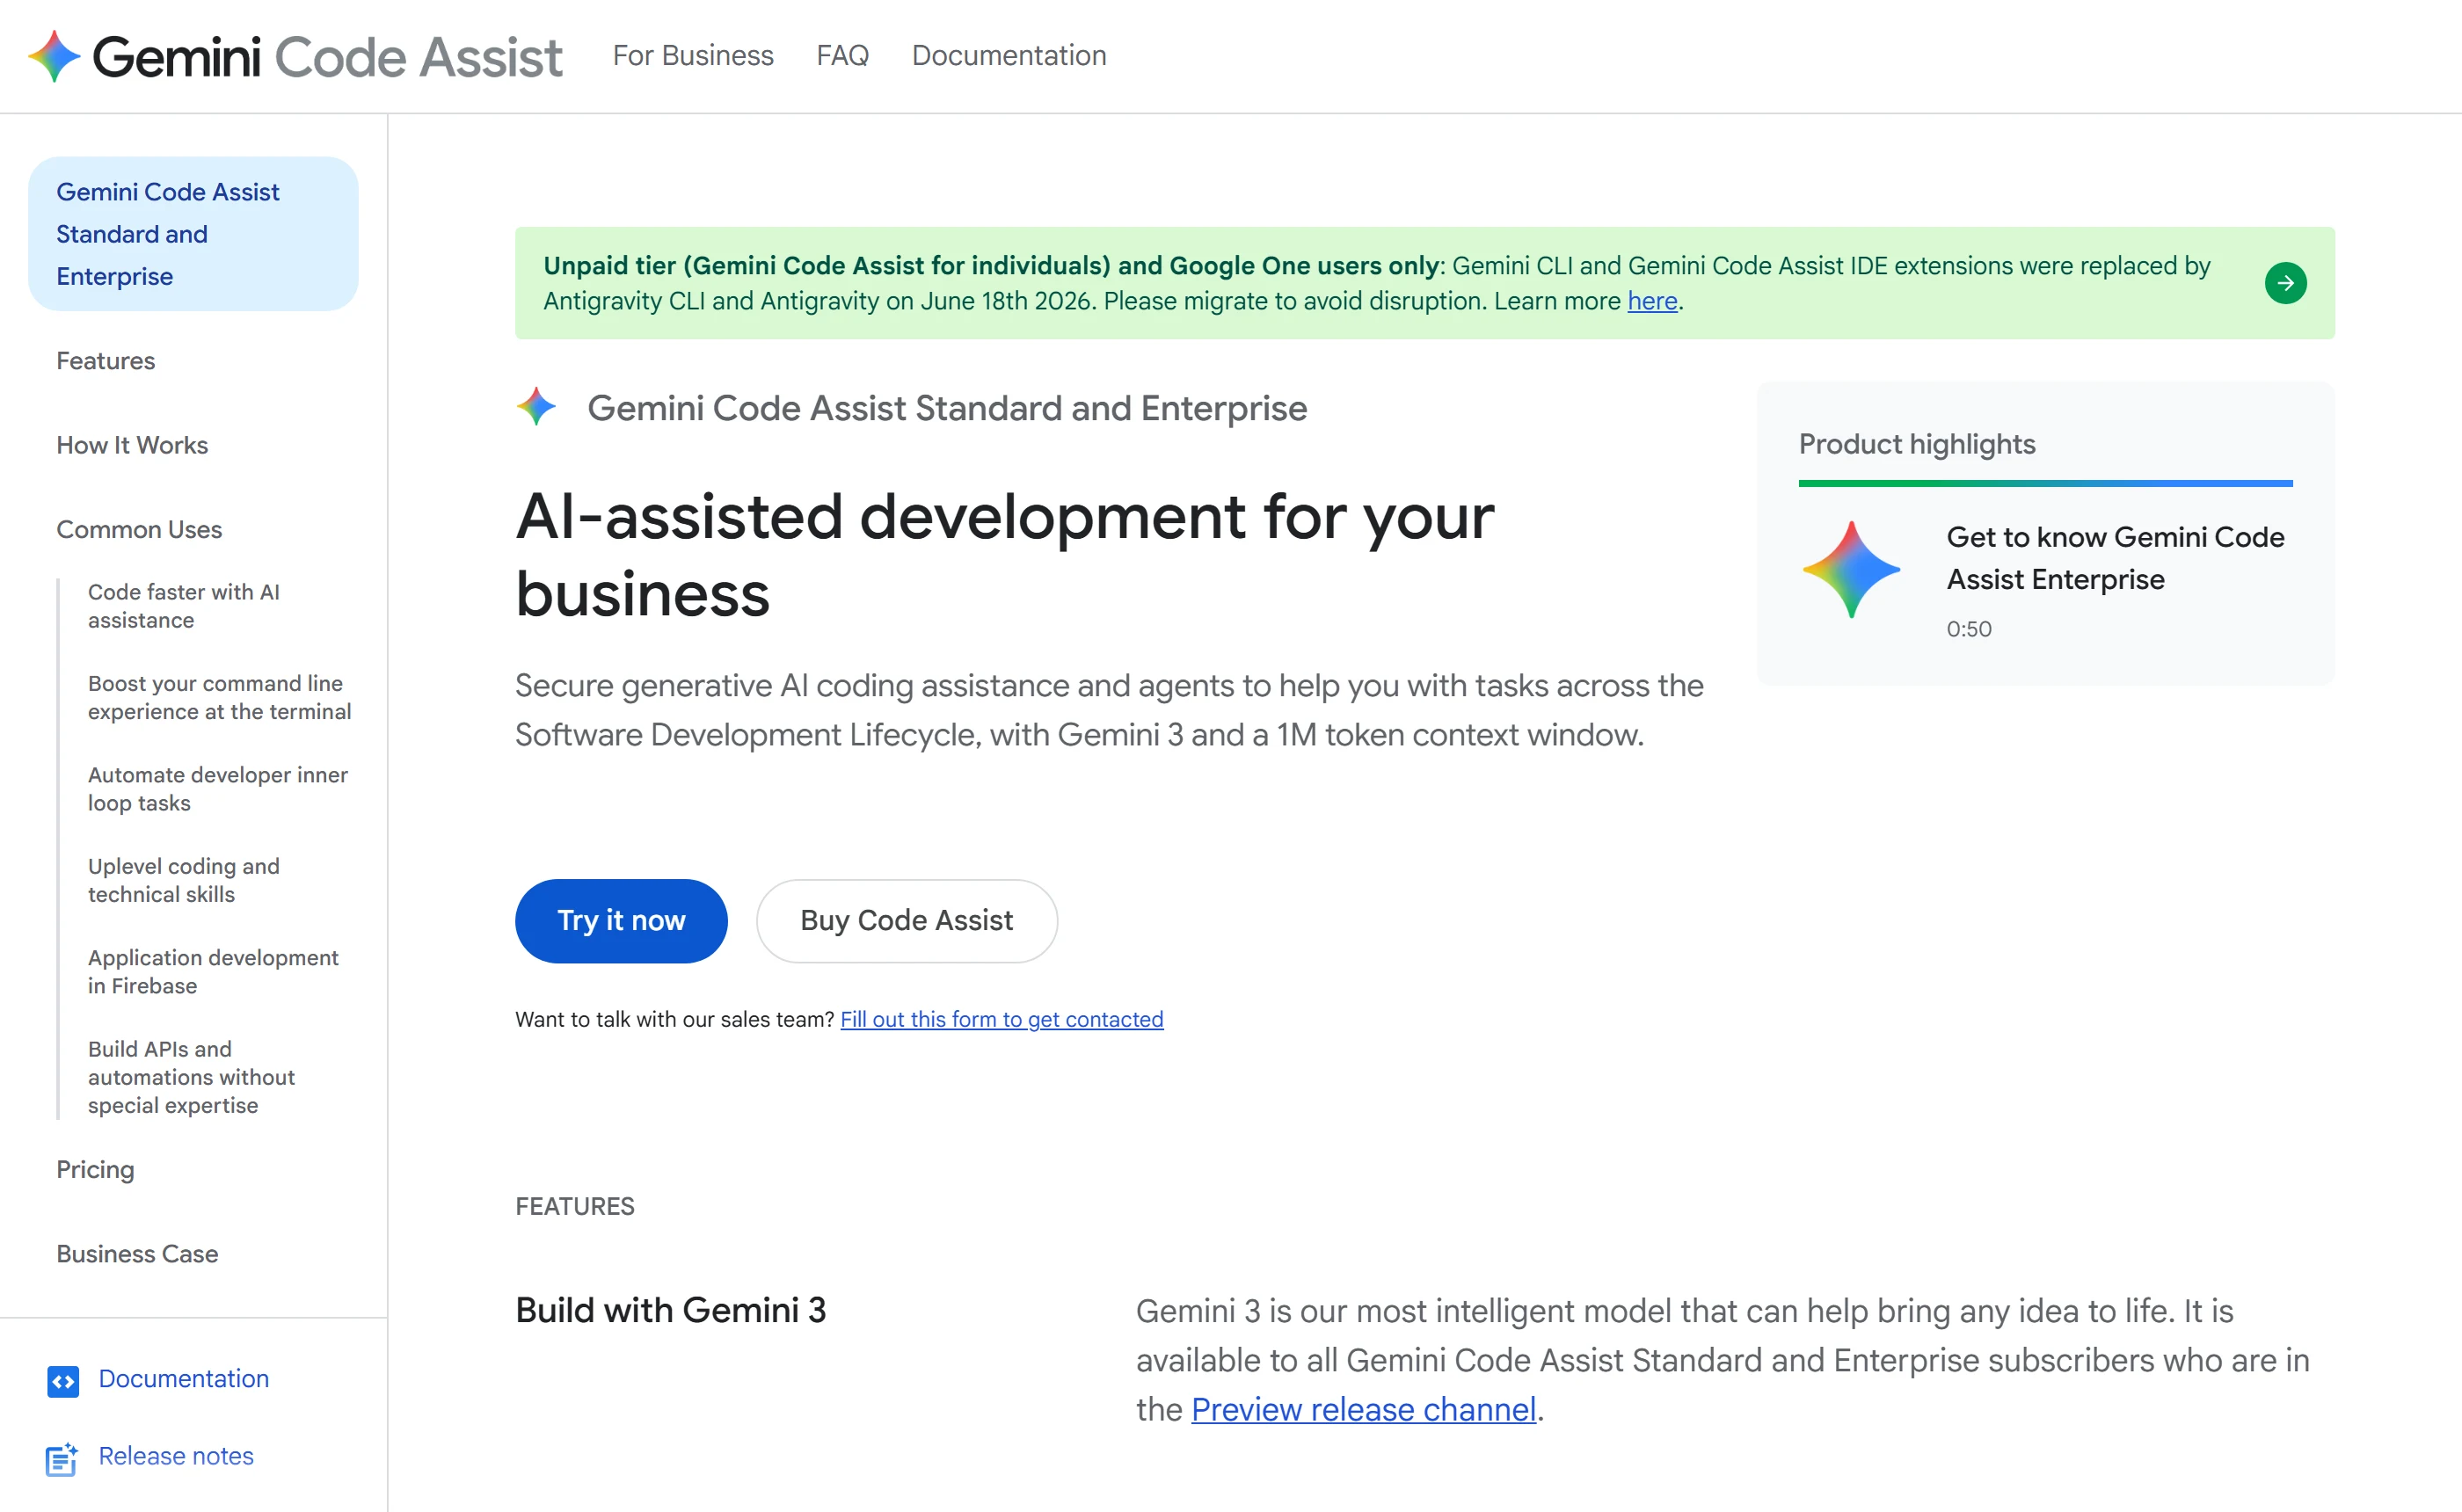2462x1512 pixels.
Task: Open the Preview release channel link
Action: 1363,1409
